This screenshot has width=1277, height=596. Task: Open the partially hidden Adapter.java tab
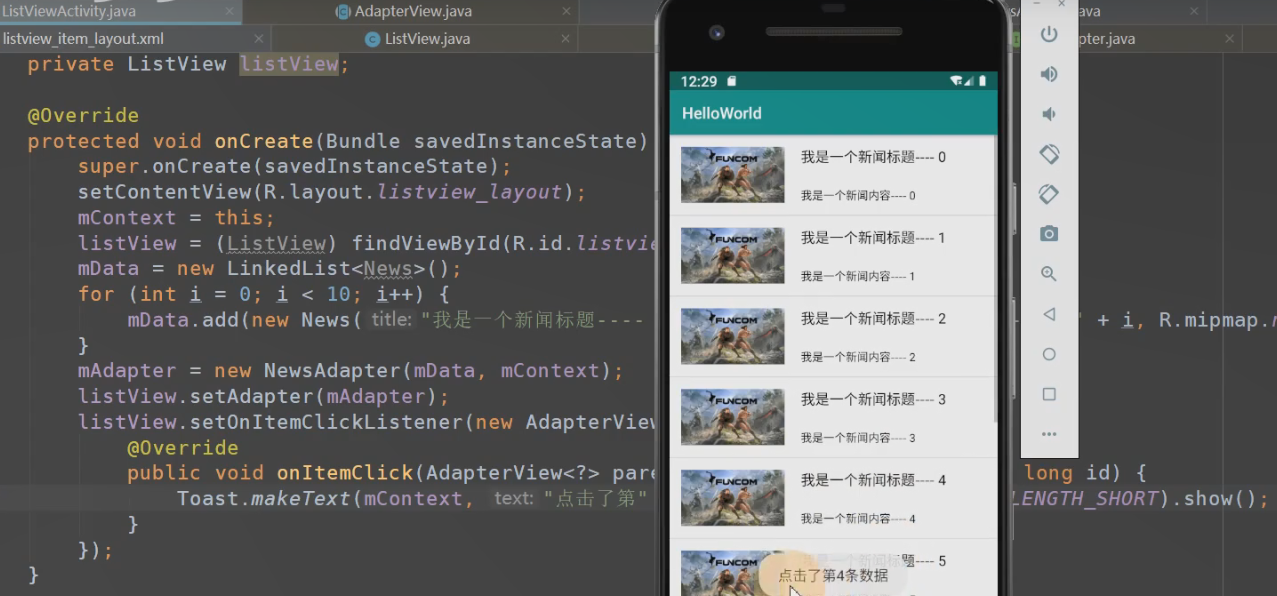tap(1105, 40)
